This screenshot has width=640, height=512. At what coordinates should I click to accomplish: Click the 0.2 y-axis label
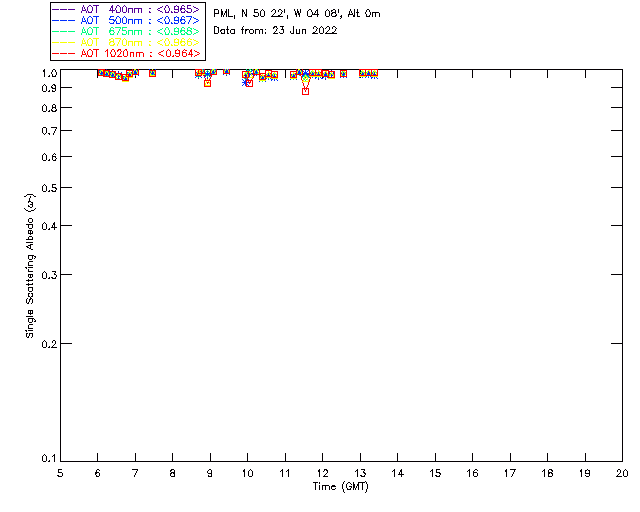coord(49,344)
